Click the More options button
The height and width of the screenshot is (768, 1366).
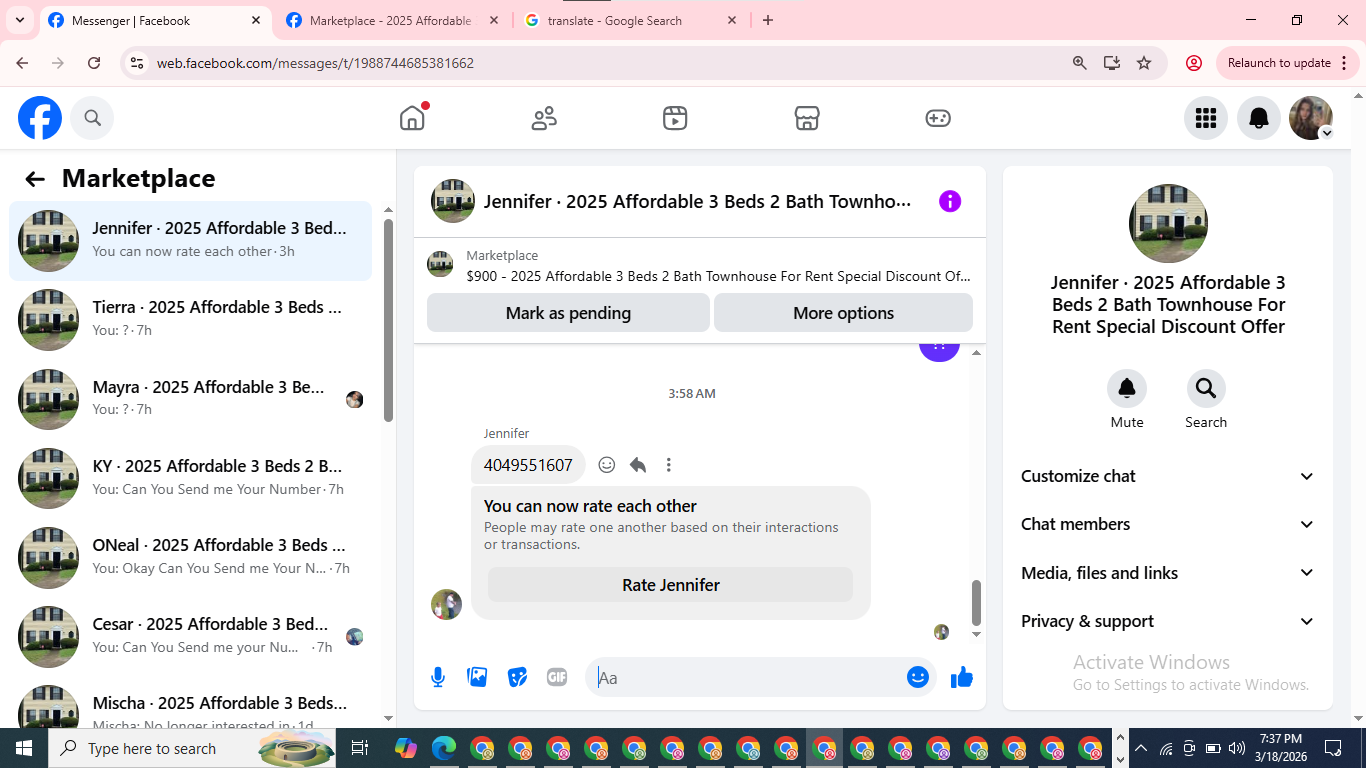click(x=843, y=313)
